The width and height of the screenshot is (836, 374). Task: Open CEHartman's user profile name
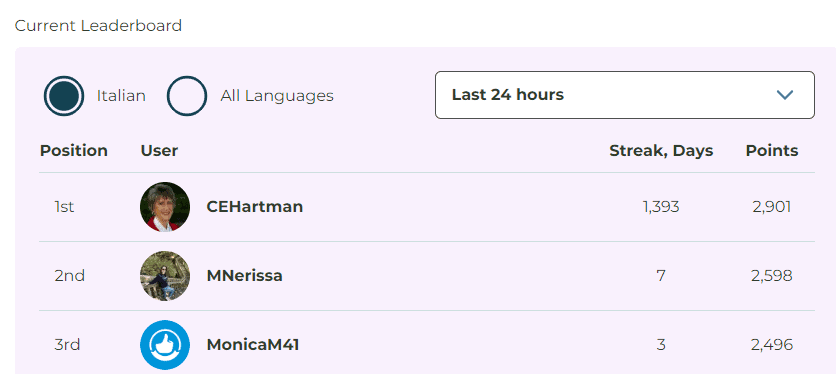coord(255,207)
